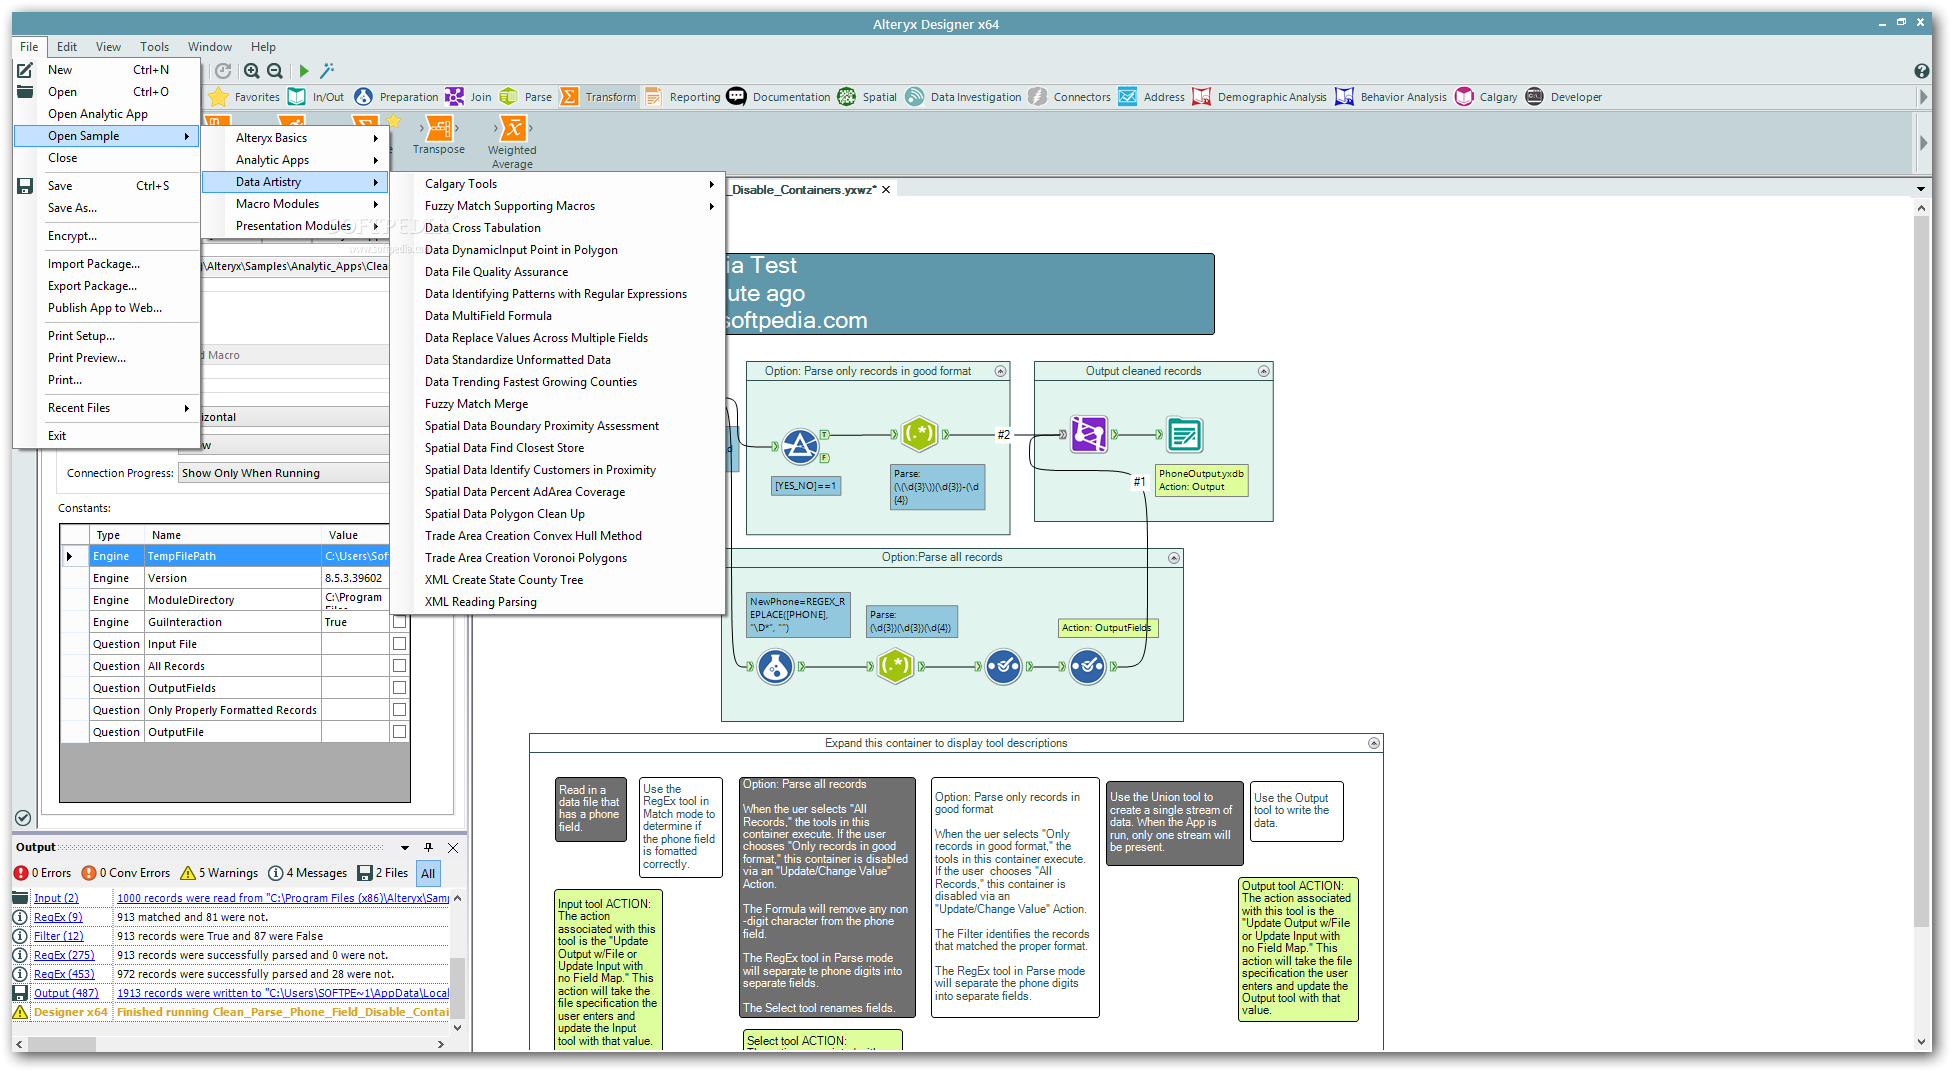The image size is (1952, 1072).
Task: Open the Filter (12) output link
Action: tap(59, 936)
